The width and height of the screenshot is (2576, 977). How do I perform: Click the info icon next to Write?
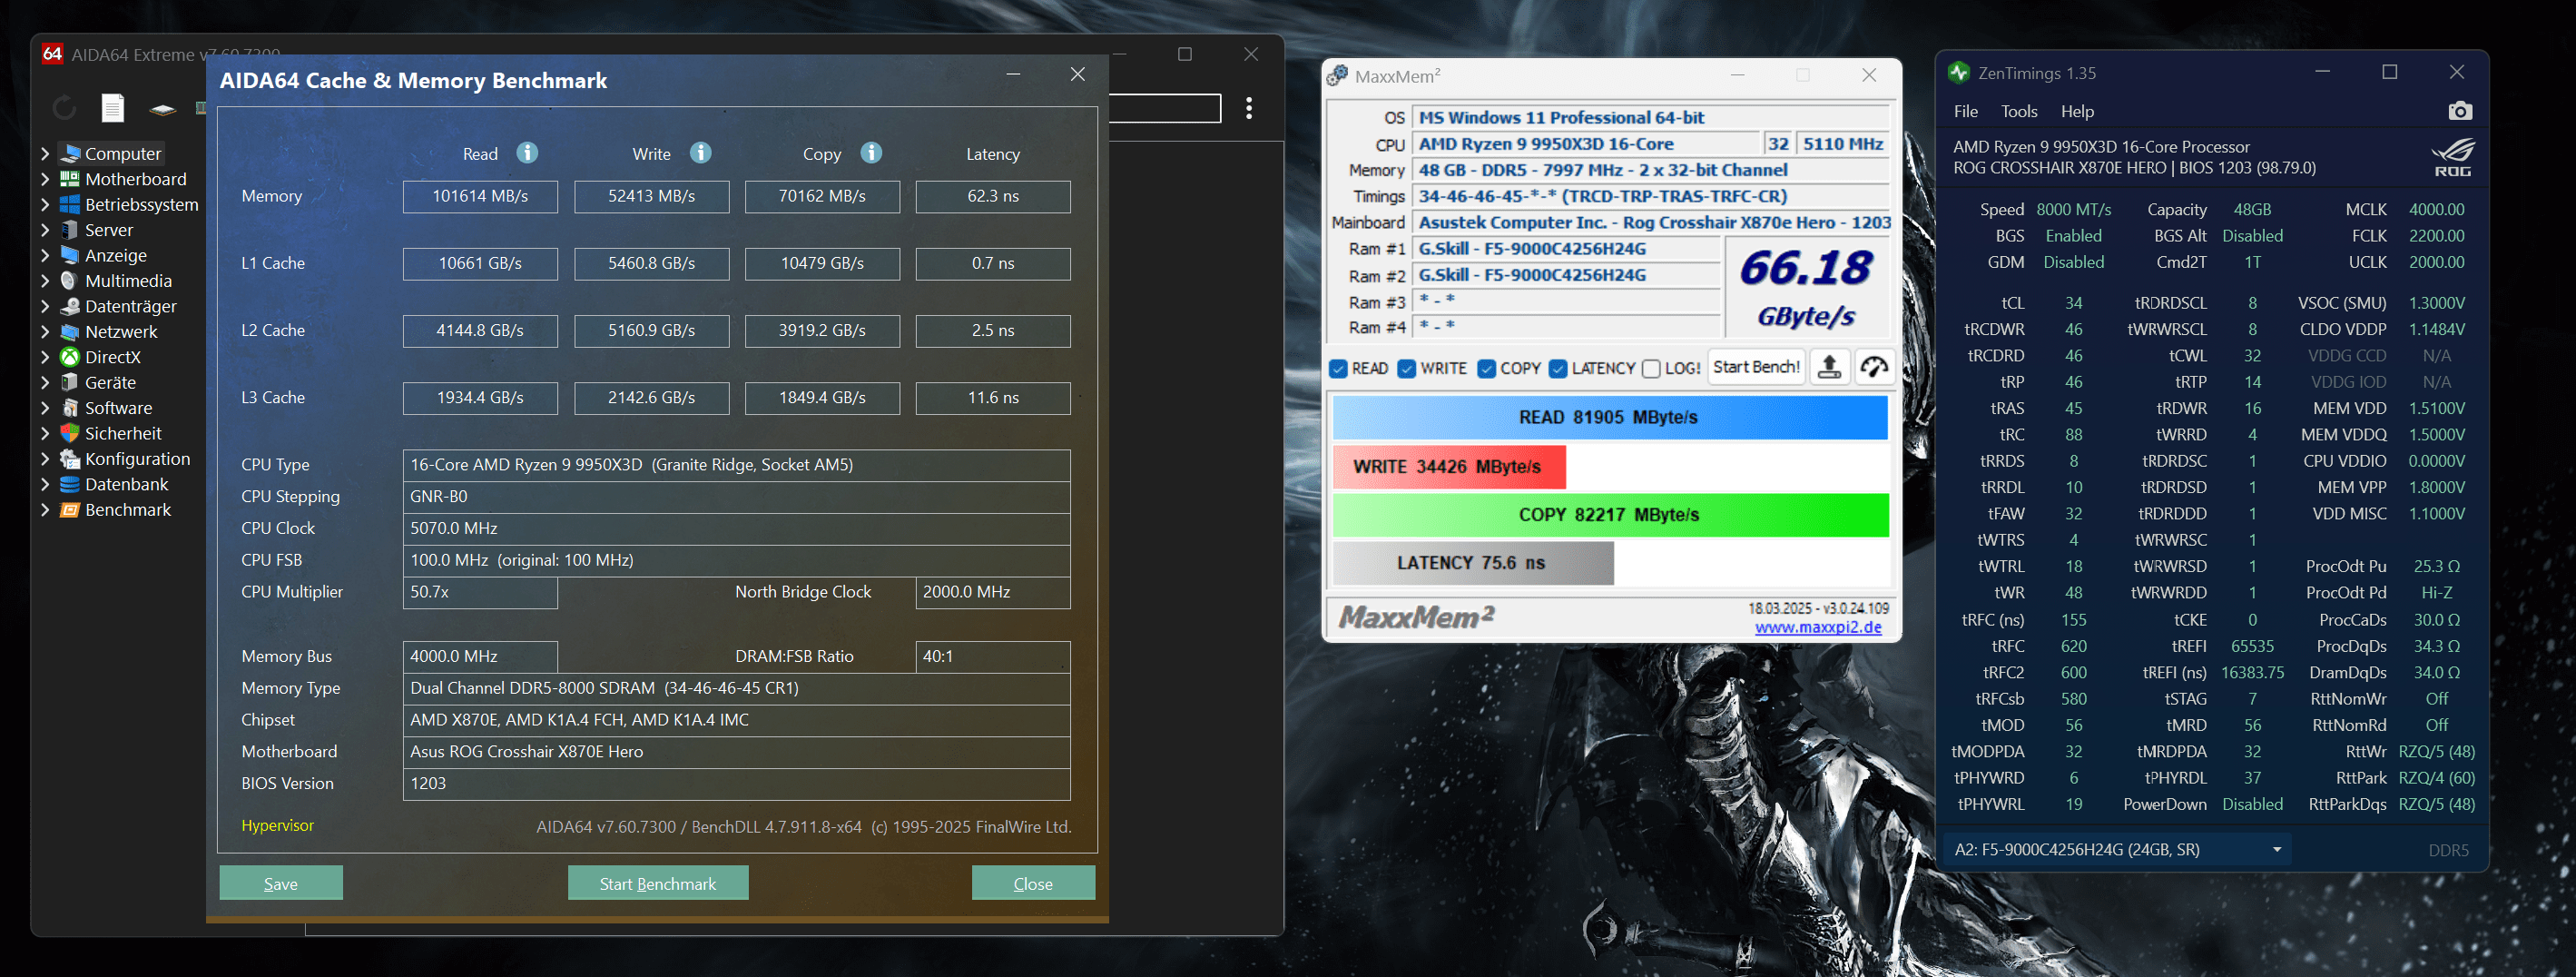[x=701, y=153]
